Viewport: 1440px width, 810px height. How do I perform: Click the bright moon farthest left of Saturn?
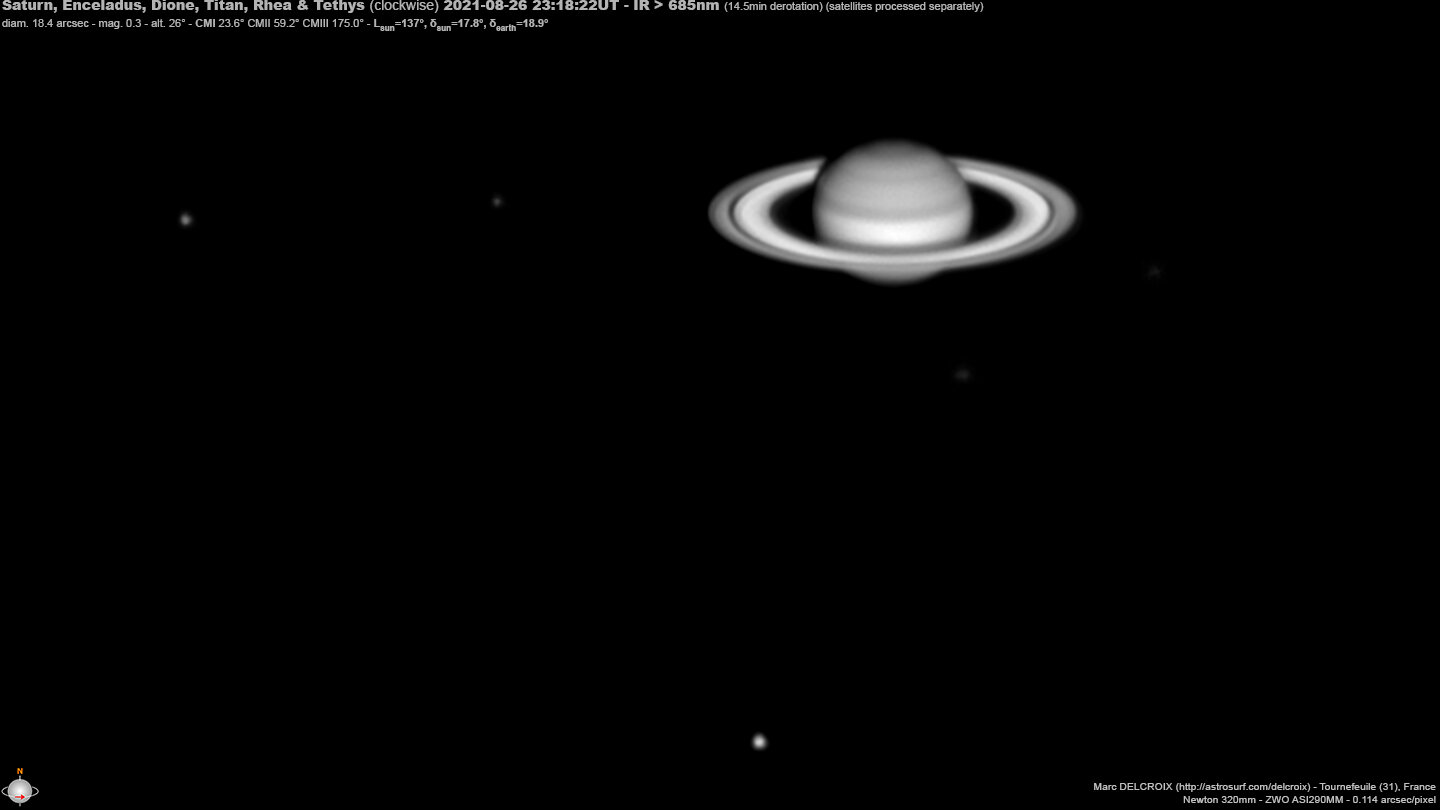(185, 219)
